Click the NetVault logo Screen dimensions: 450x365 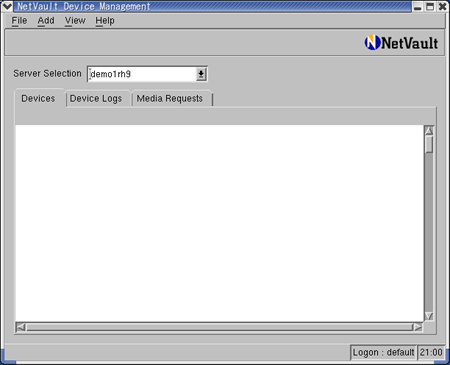coord(401,43)
